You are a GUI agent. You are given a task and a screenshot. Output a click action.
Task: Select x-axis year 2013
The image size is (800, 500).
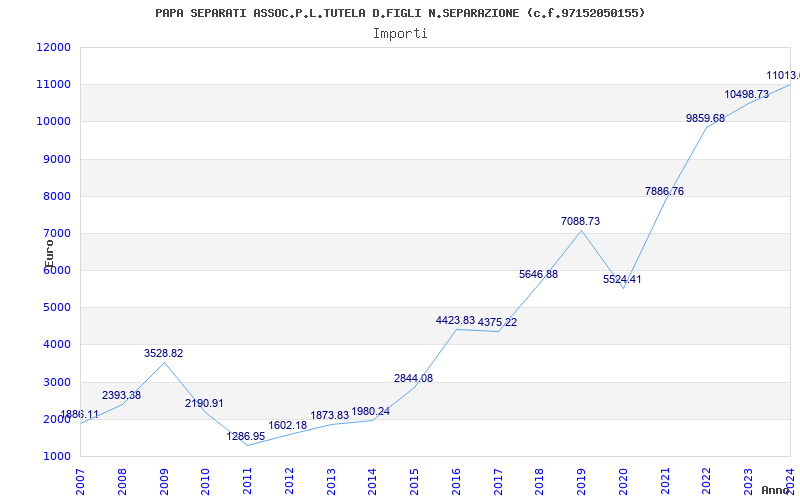(x=331, y=482)
